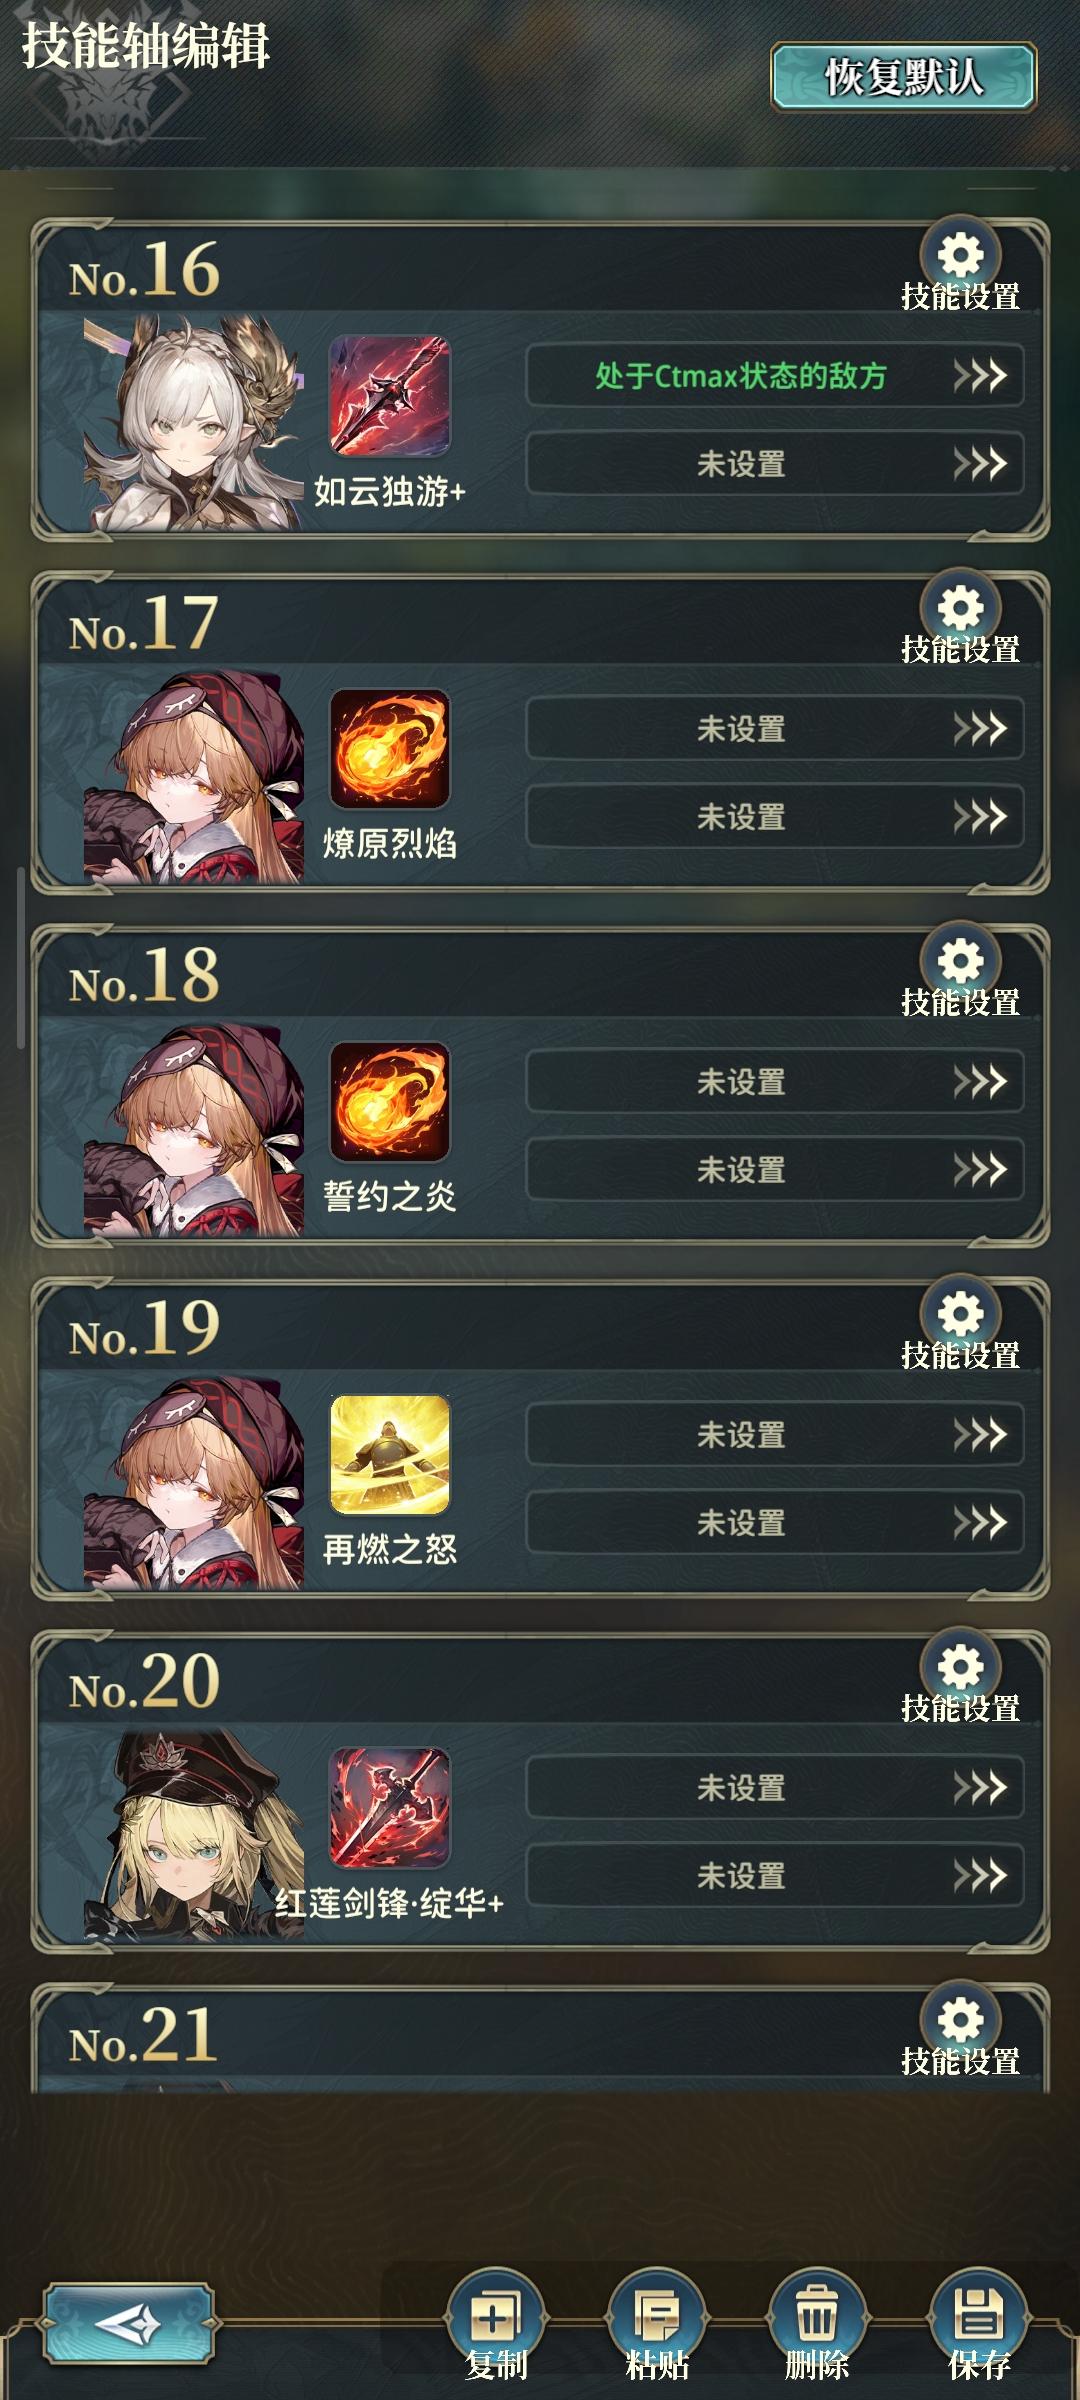Open first 未设置 condition of No.17
The height and width of the screenshot is (2400, 1080).
775,729
